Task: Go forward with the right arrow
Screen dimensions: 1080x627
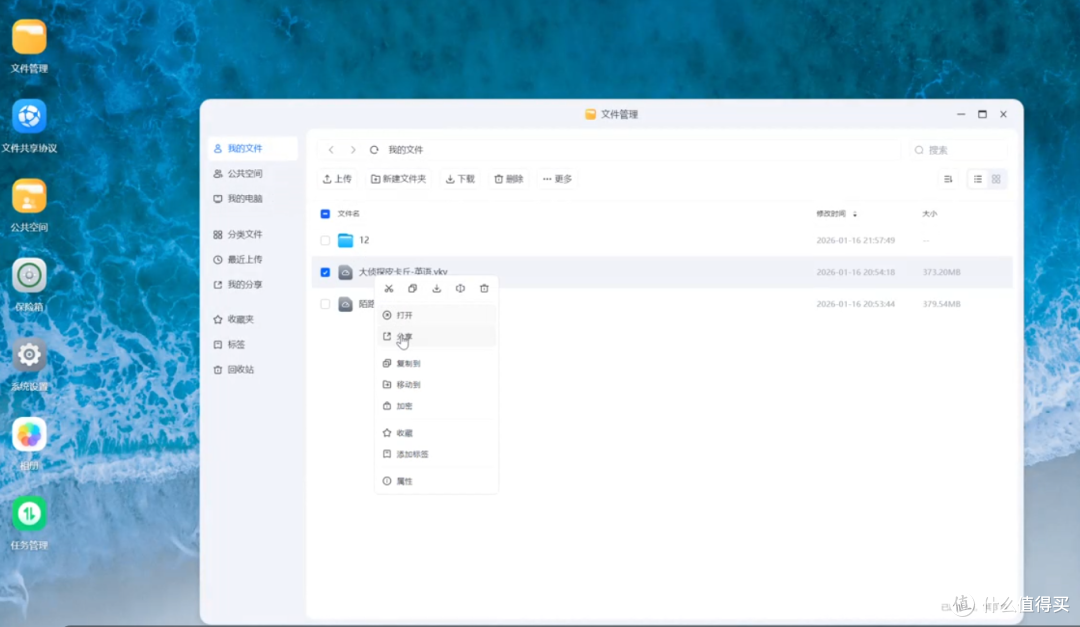Action: [x=353, y=150]
